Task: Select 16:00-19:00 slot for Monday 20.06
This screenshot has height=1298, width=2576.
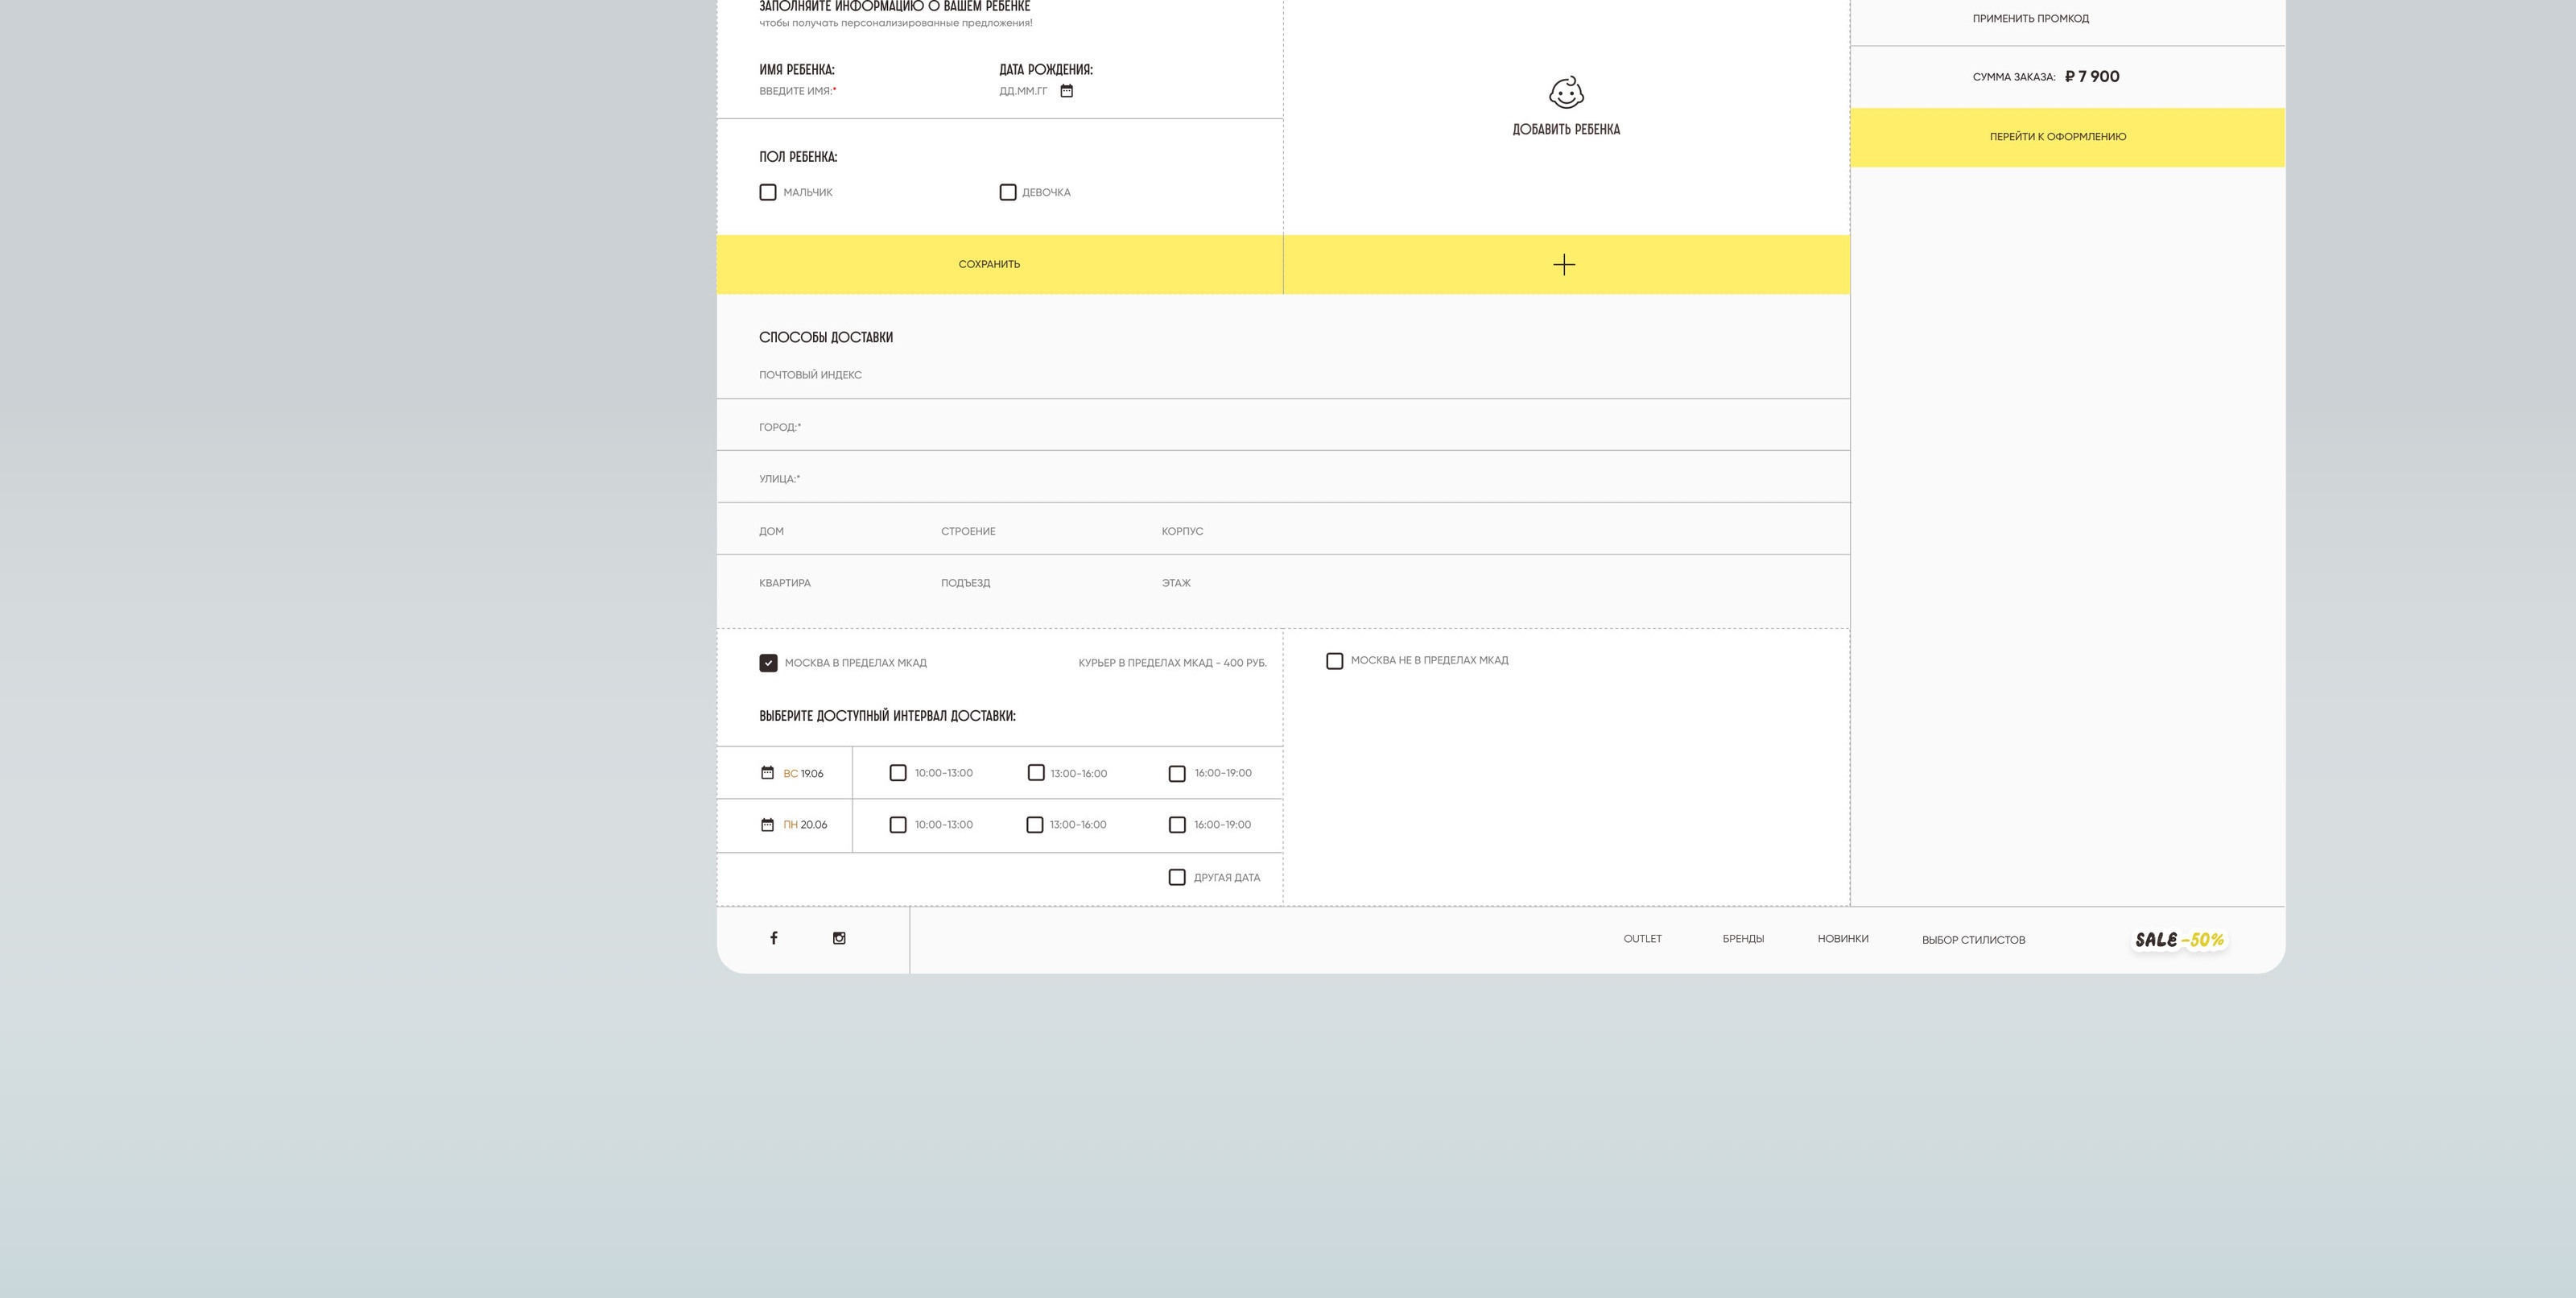Action: point(1177,825)
